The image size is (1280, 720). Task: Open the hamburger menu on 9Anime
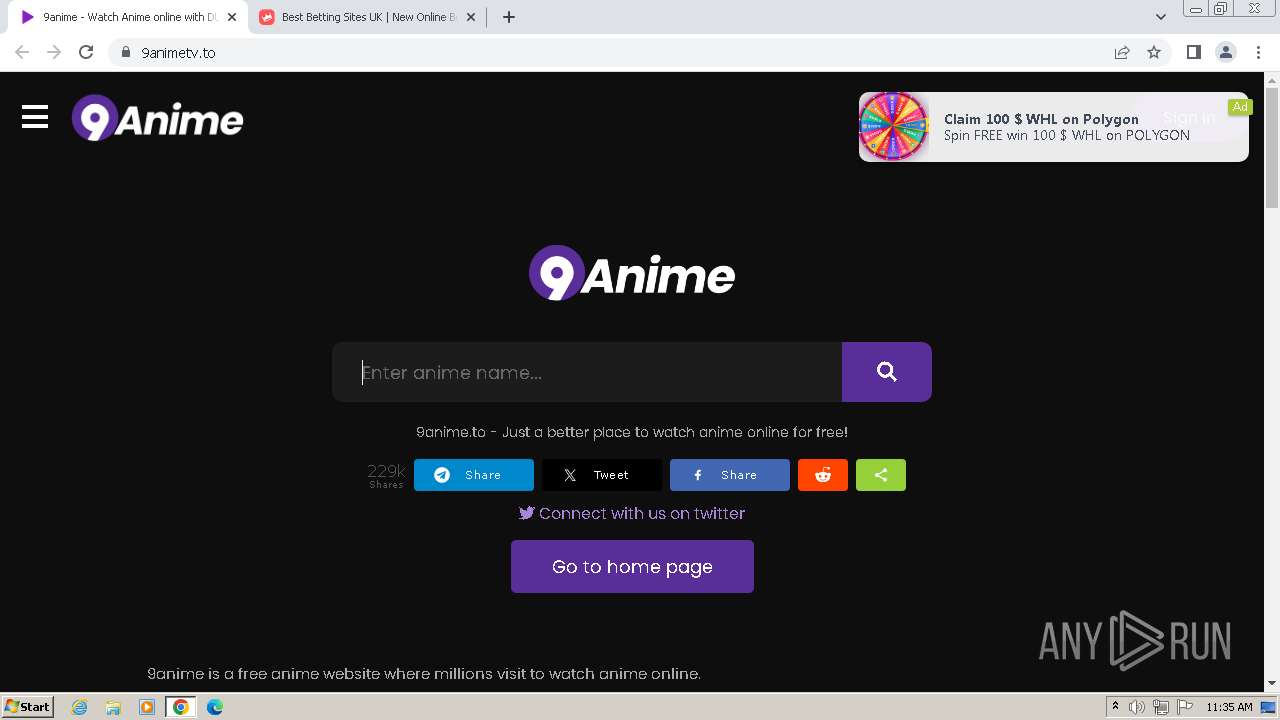35,117
